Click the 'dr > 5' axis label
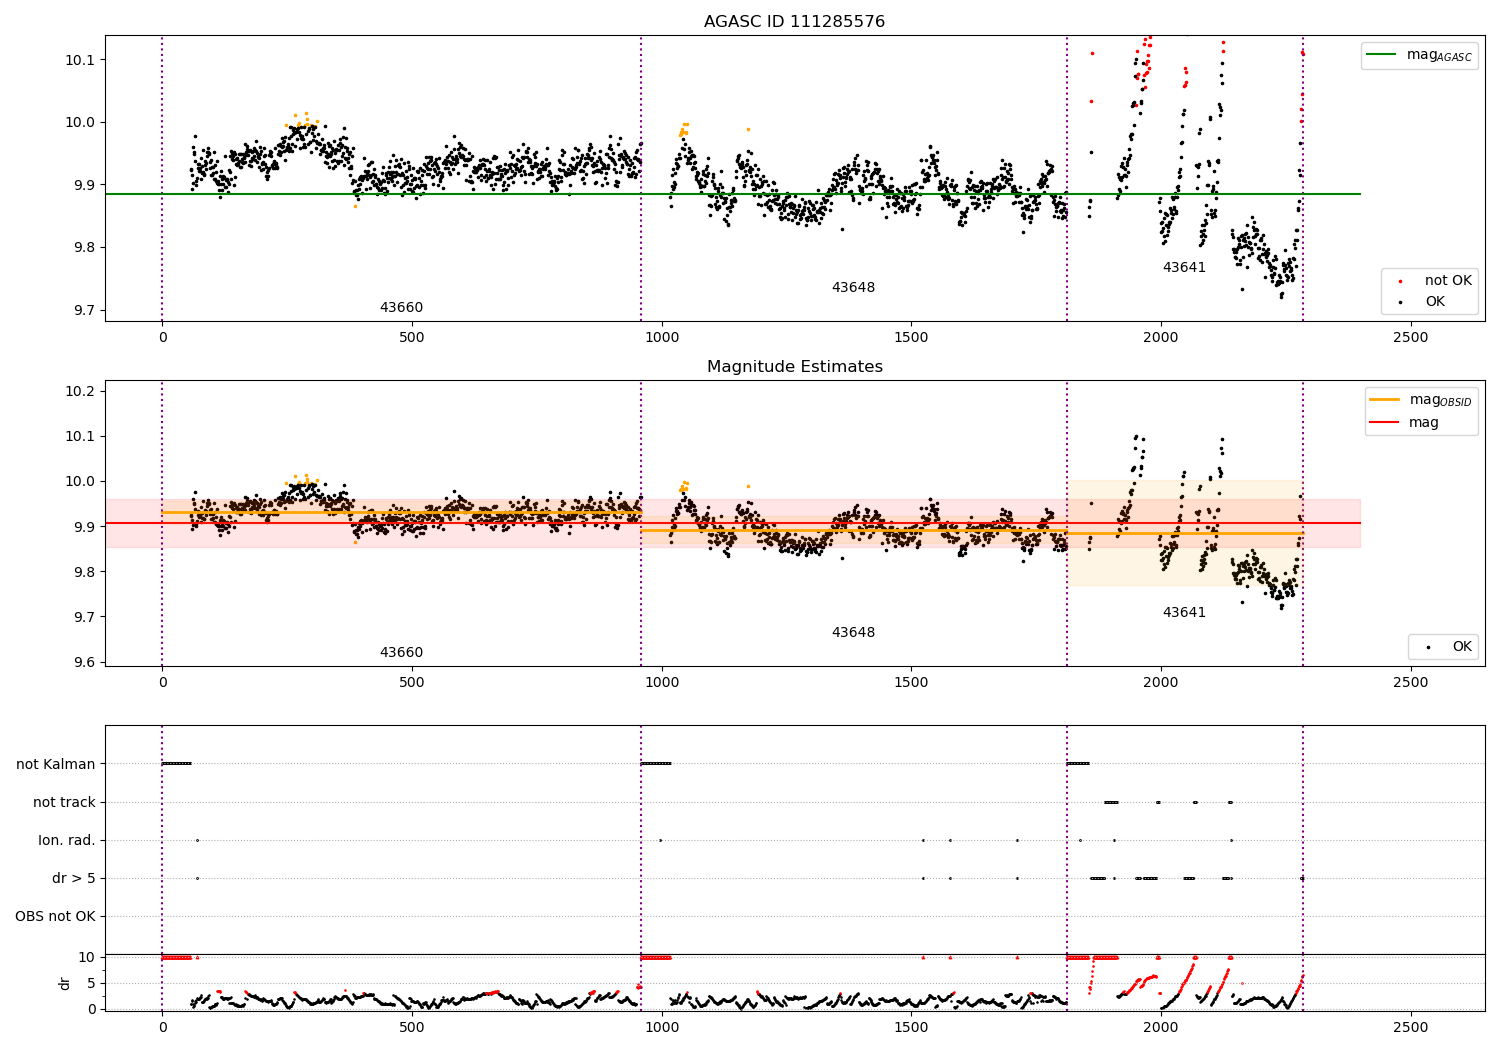 coord(74,878)
